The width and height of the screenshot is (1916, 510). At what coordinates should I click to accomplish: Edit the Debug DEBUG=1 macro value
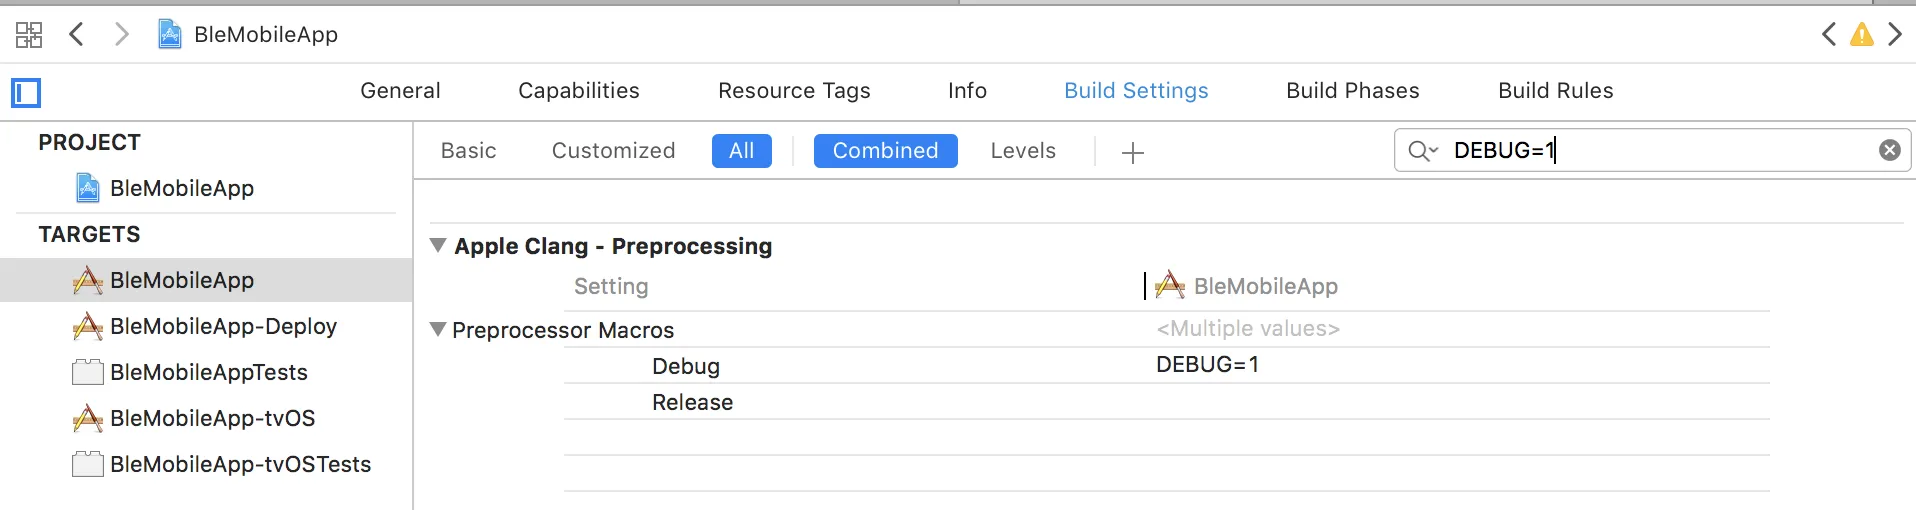[1207, 365]
